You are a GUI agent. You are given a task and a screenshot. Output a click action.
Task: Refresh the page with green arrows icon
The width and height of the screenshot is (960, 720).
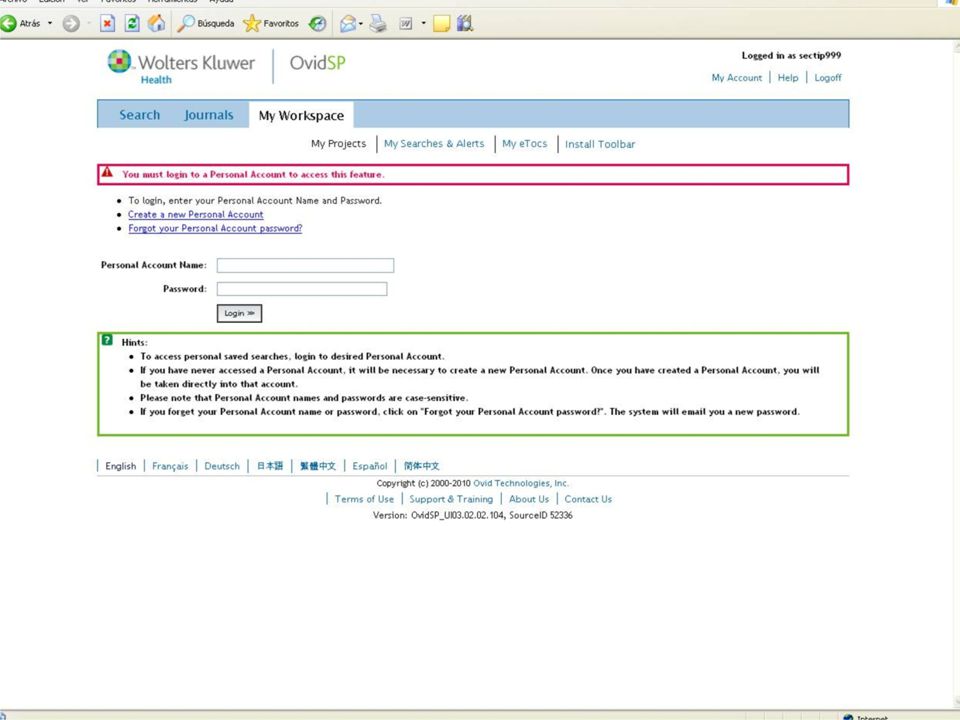pyautogui.click(x=132, y=24)
